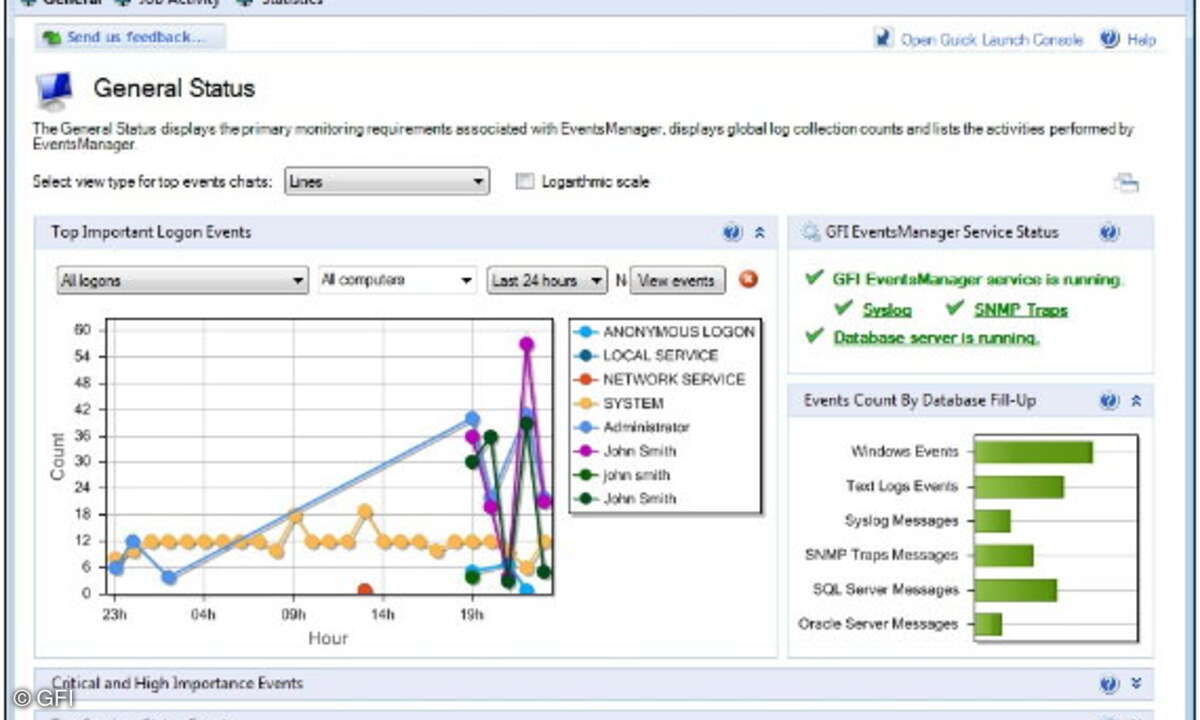Screen dimensions: 1200x720
Task: Click the Help question mark icon
Action: pos(1109,38)
